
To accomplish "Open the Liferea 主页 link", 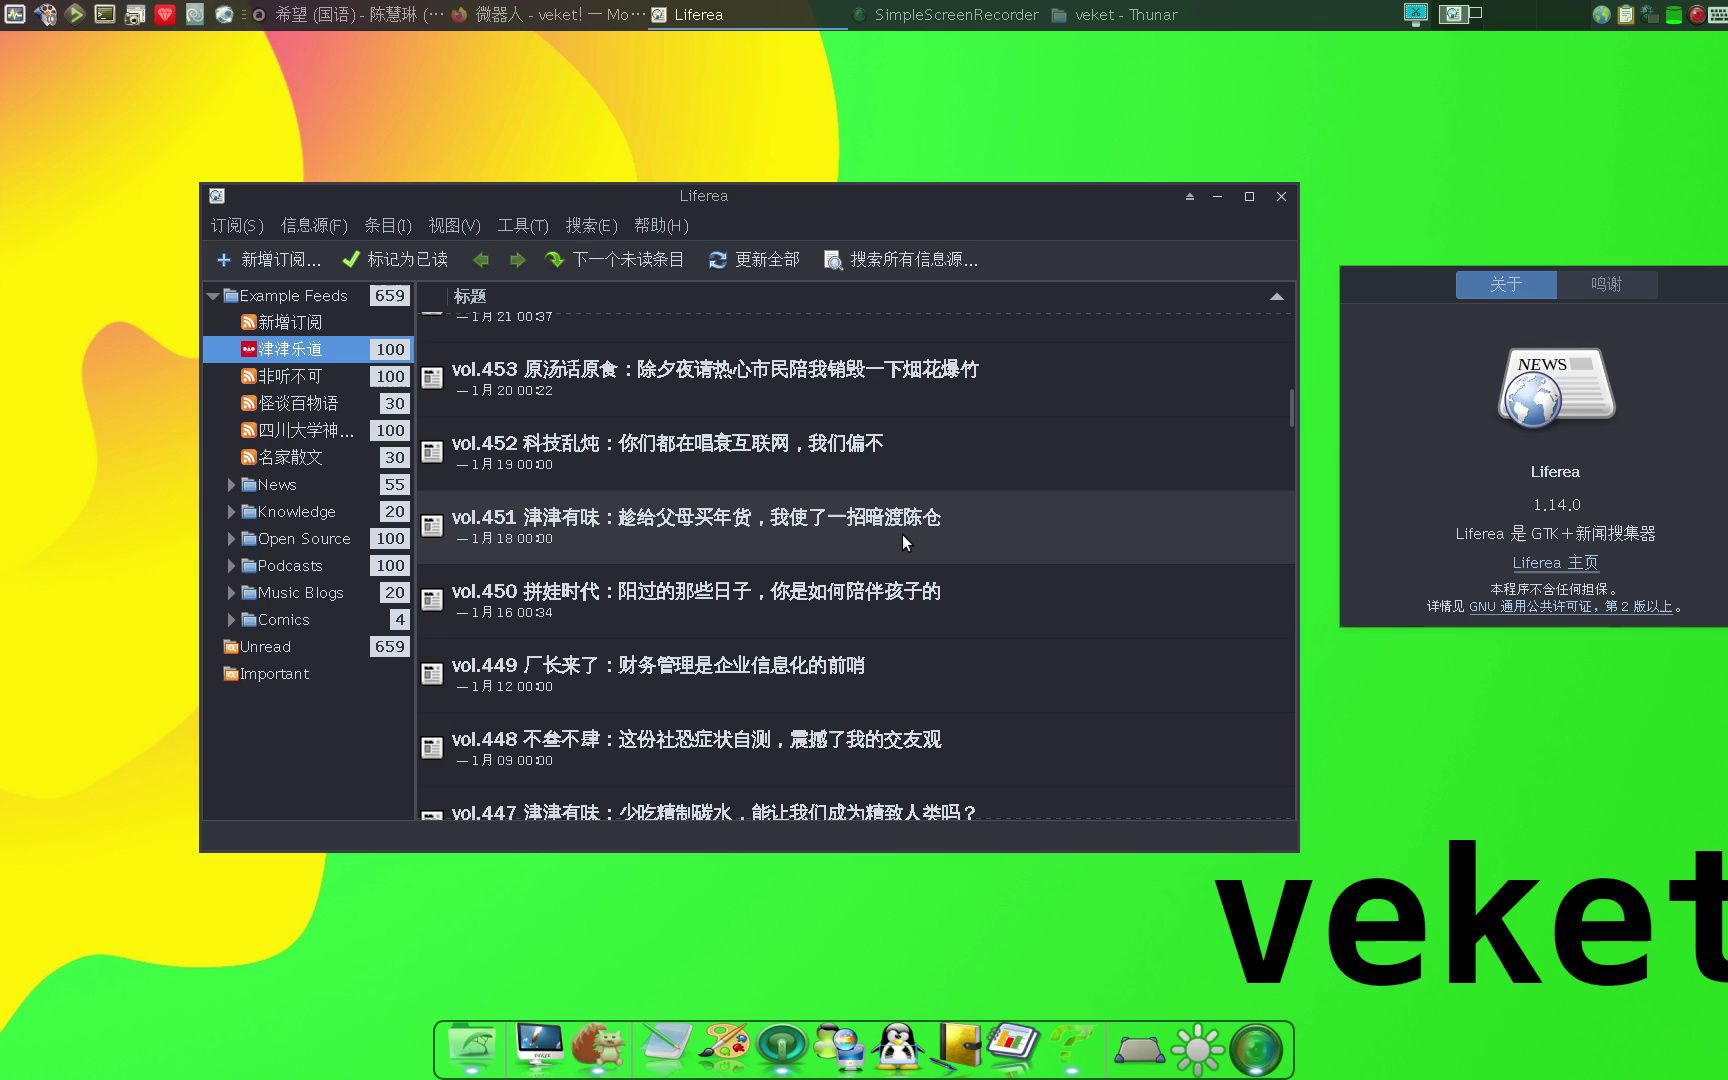I will tap(1556, 563).
